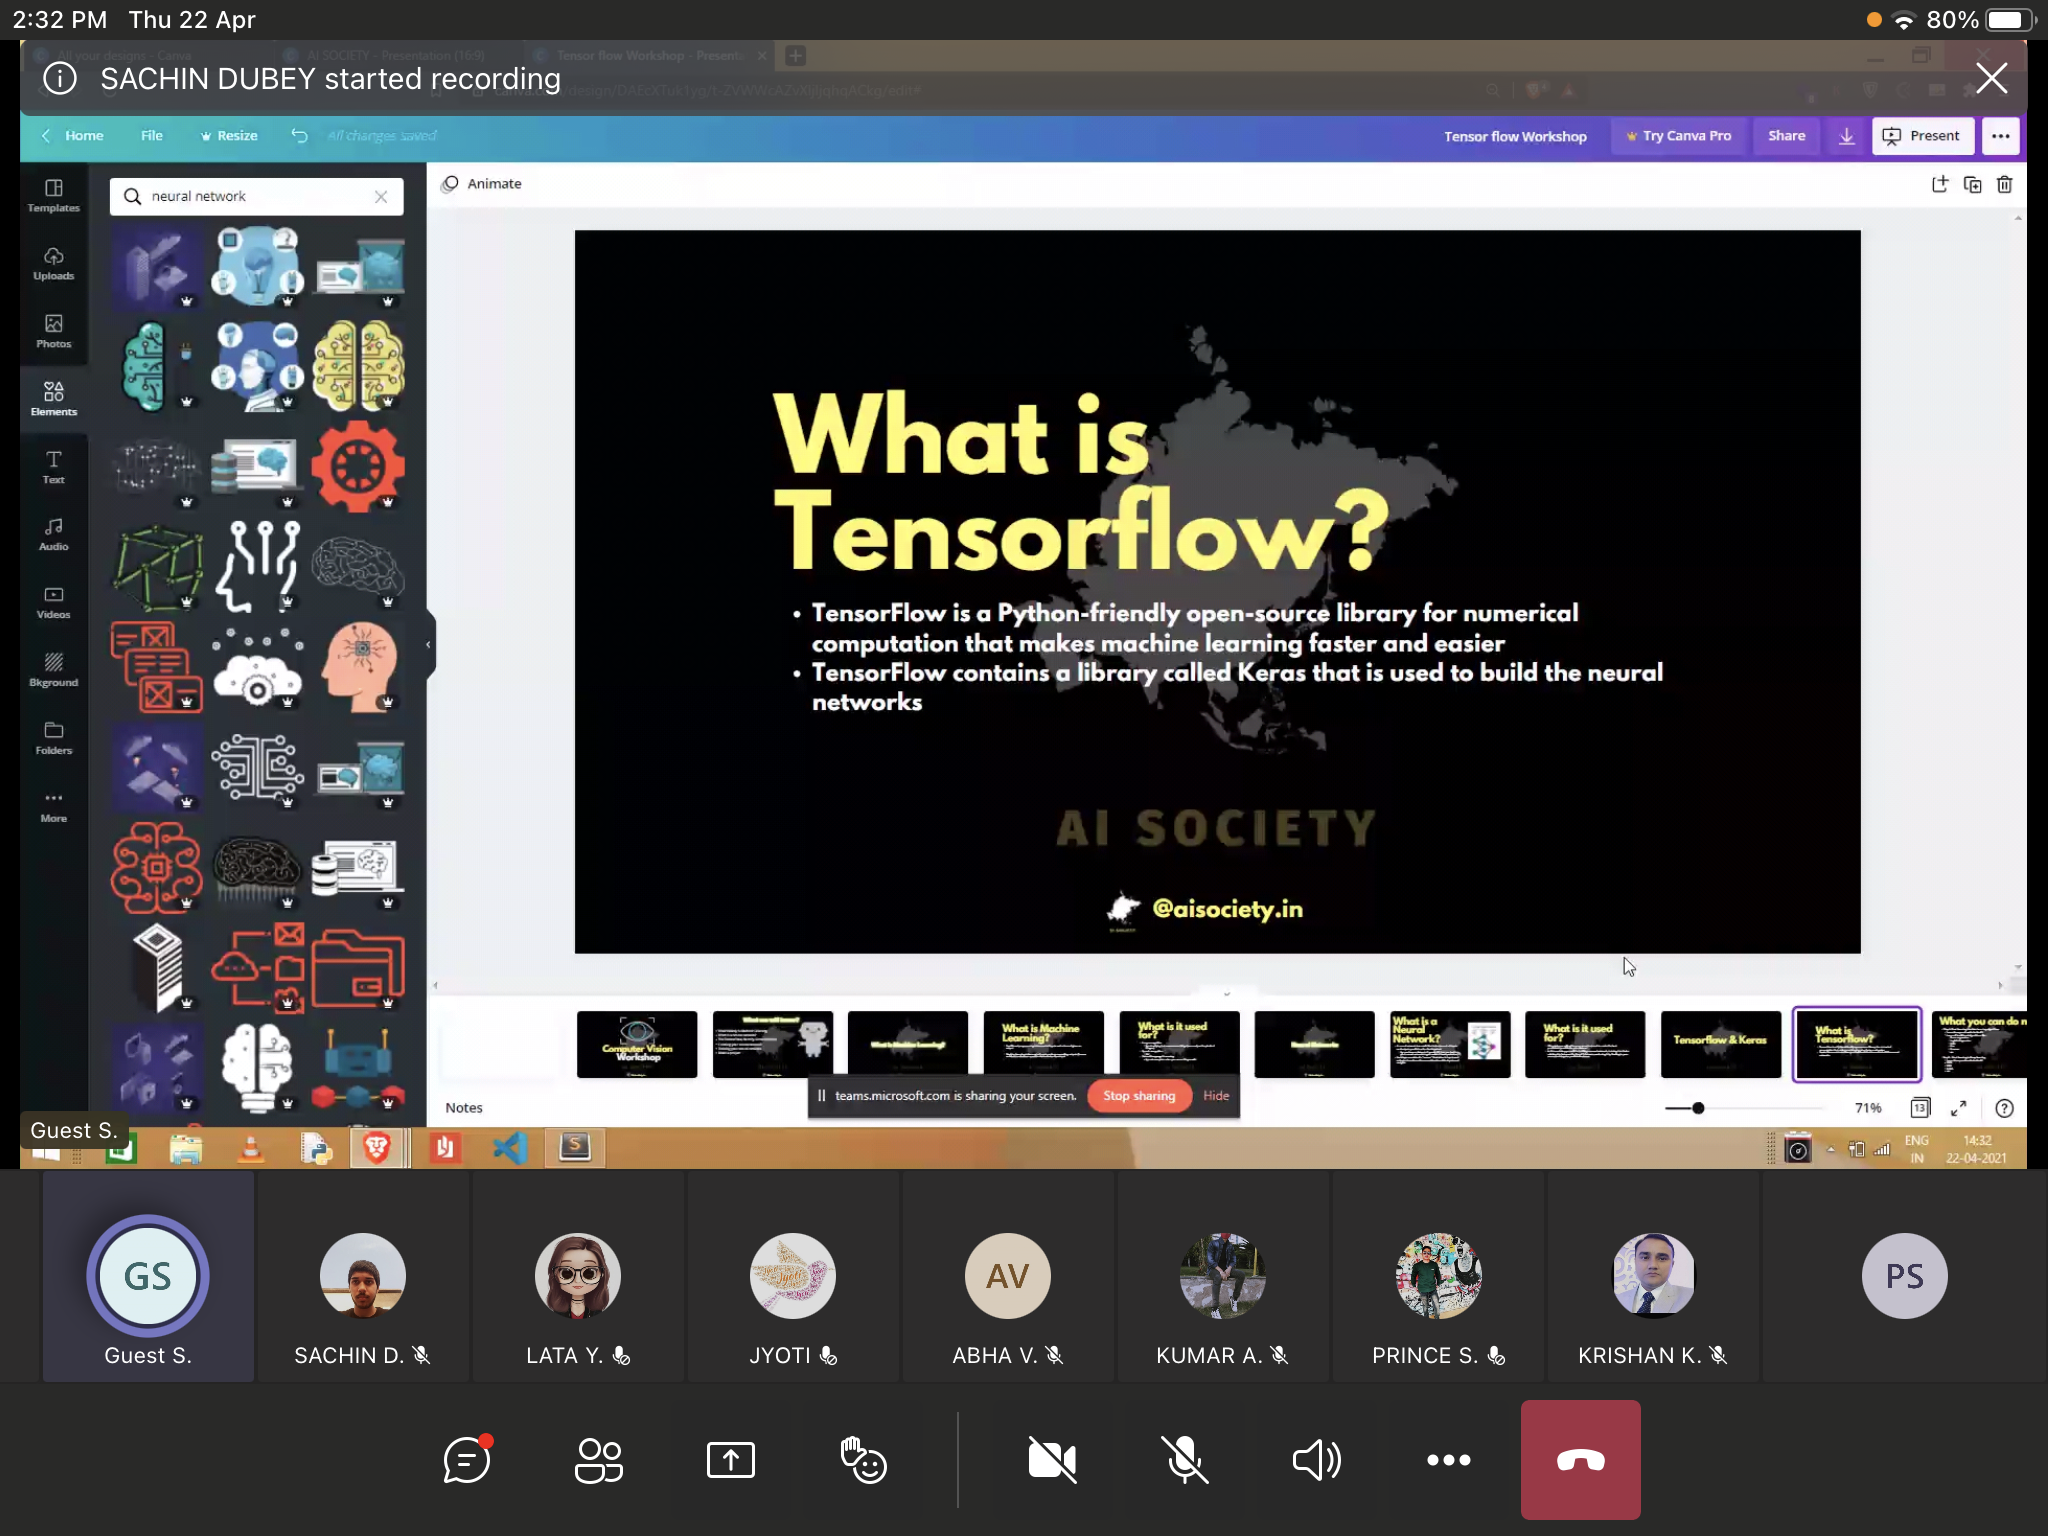Image resolution: width=2048 pixels, height=1536 pixels.
Task: Open the Templates panel in Canva sidebar
Action: (54, 195)
